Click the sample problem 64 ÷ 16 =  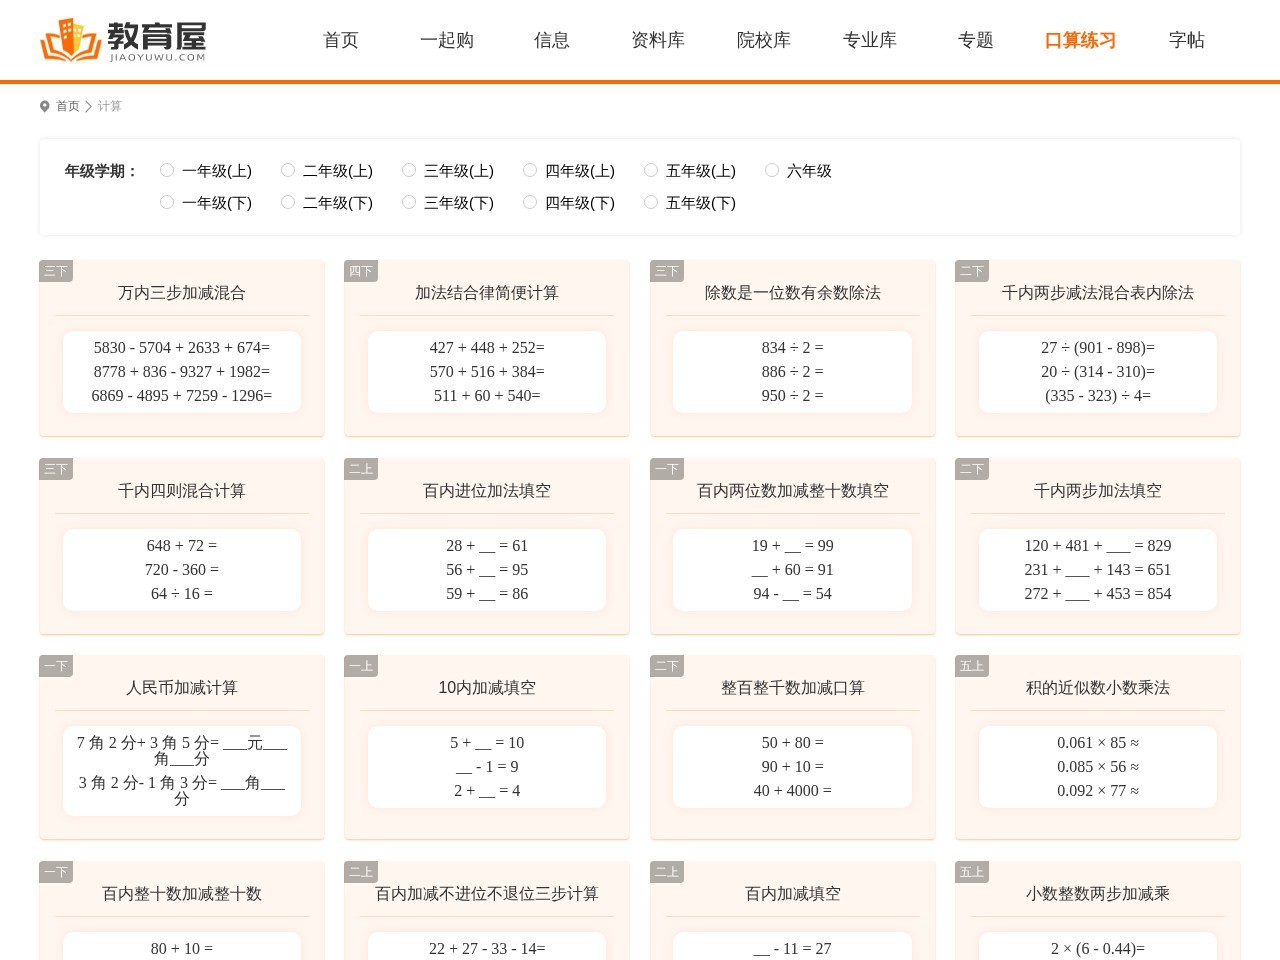[182, 594]
